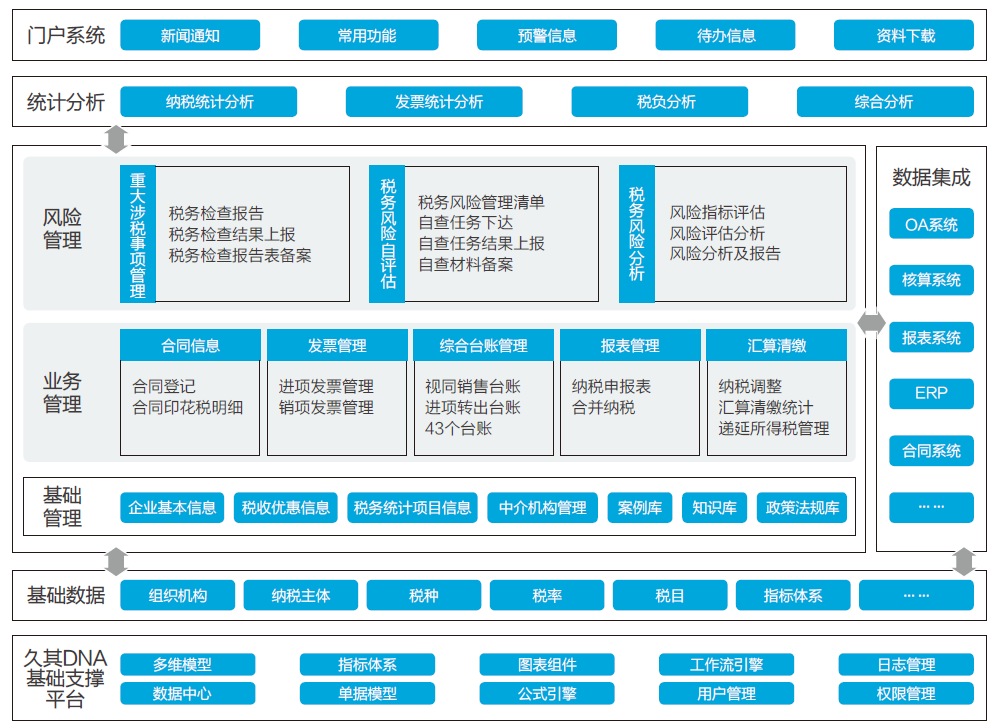Select the 重大涉税事项管理 vertical tab
This screenshot has height=728, width=1002.
(138, 234)
